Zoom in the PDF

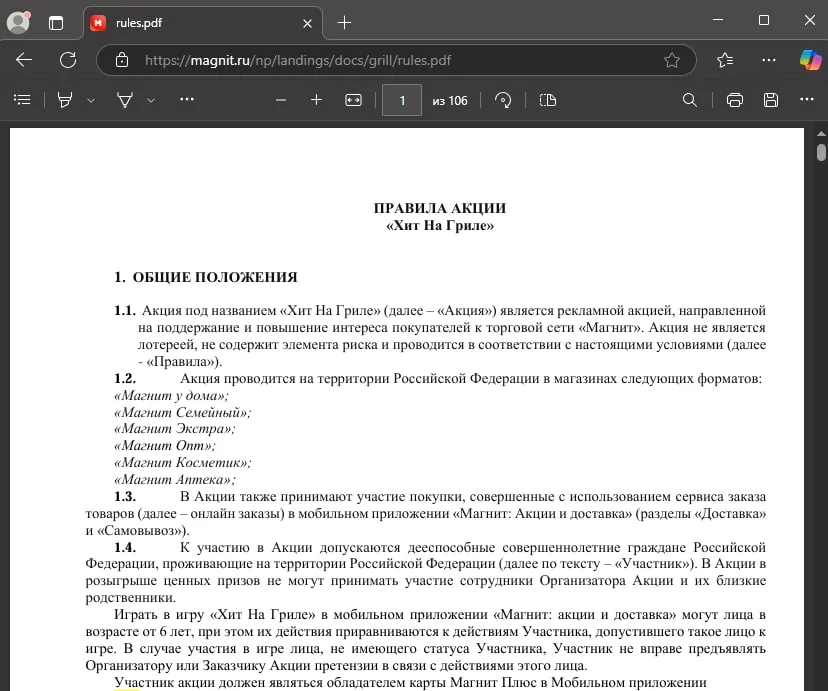316,100
